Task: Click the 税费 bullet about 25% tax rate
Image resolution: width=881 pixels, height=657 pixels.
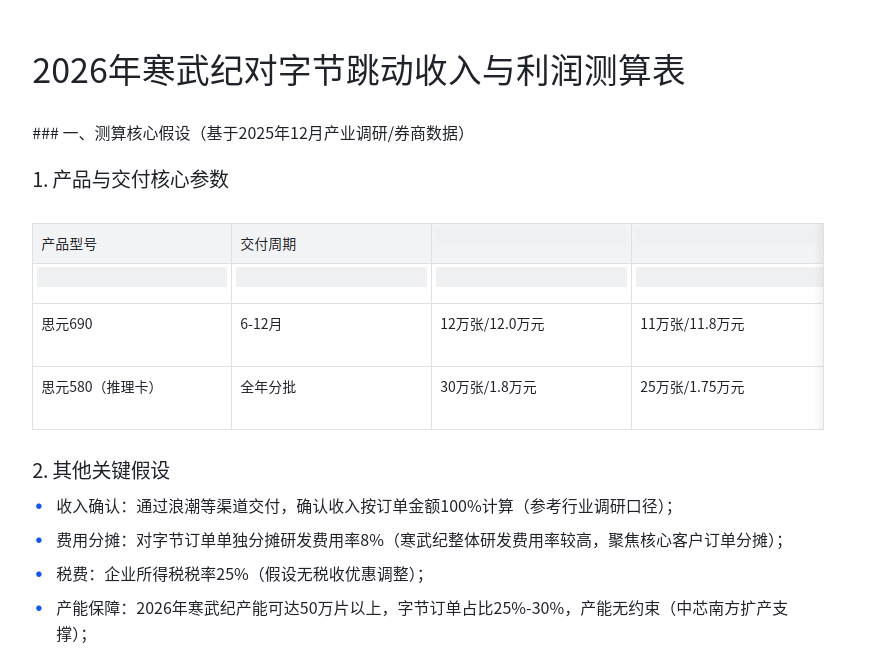Action: [240, 574]
